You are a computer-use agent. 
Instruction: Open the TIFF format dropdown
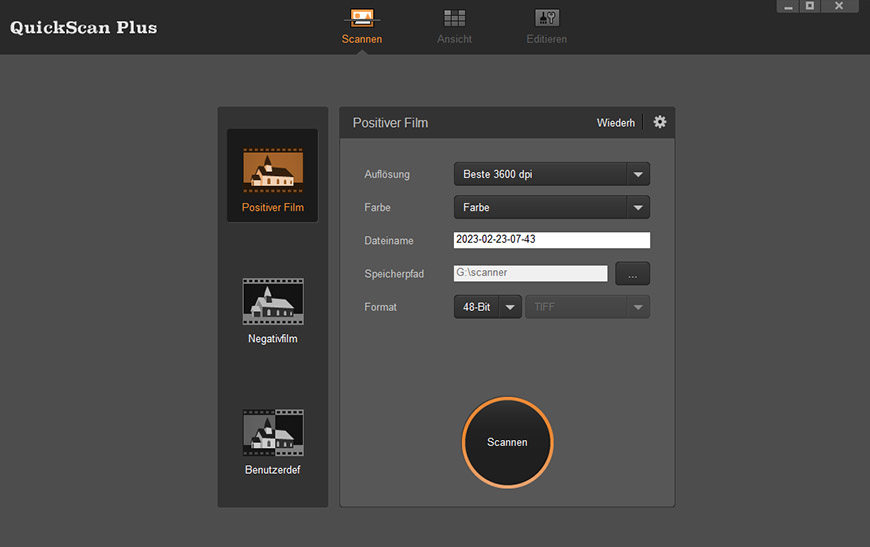(x=588, y=307)
